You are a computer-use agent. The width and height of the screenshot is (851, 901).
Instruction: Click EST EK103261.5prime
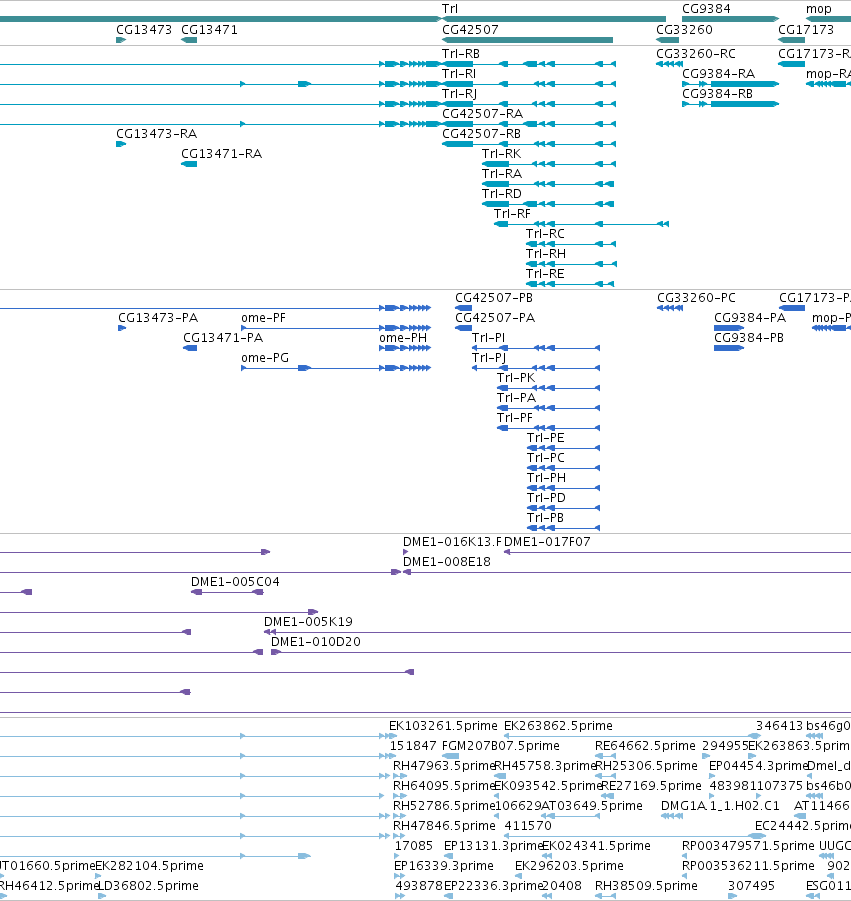(x=443, y=726)
